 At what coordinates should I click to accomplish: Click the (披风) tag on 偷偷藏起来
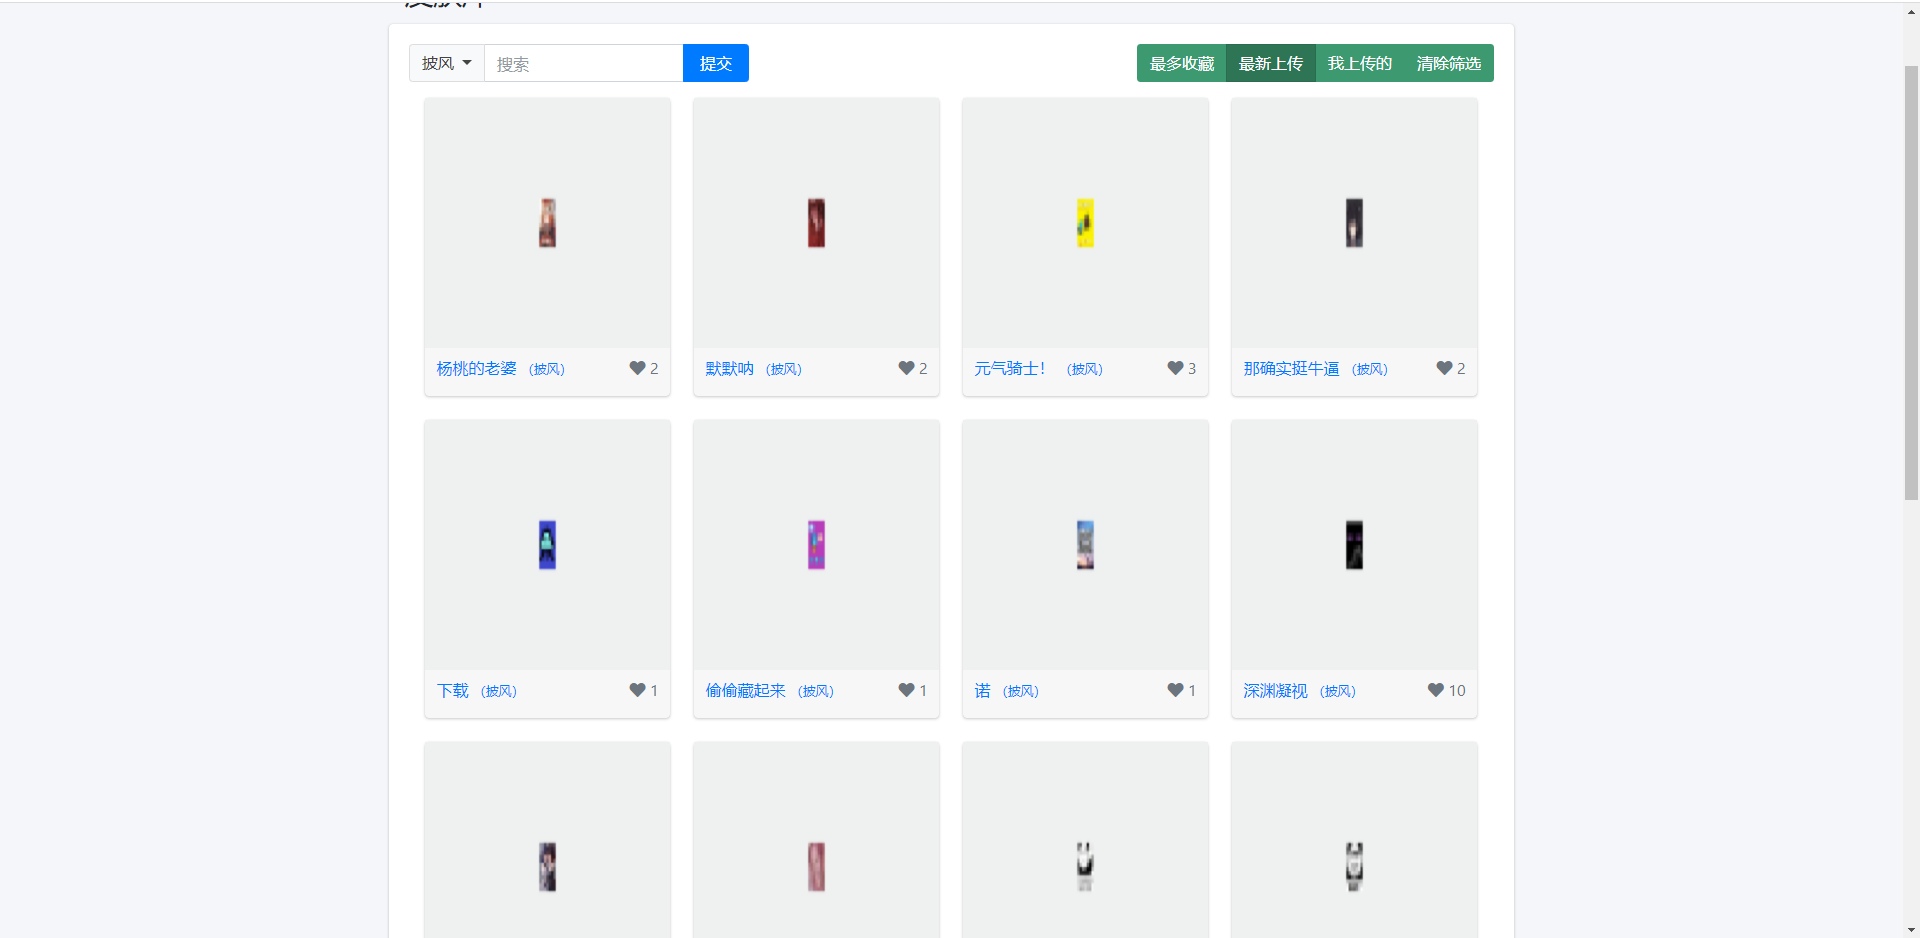[816, 691]
